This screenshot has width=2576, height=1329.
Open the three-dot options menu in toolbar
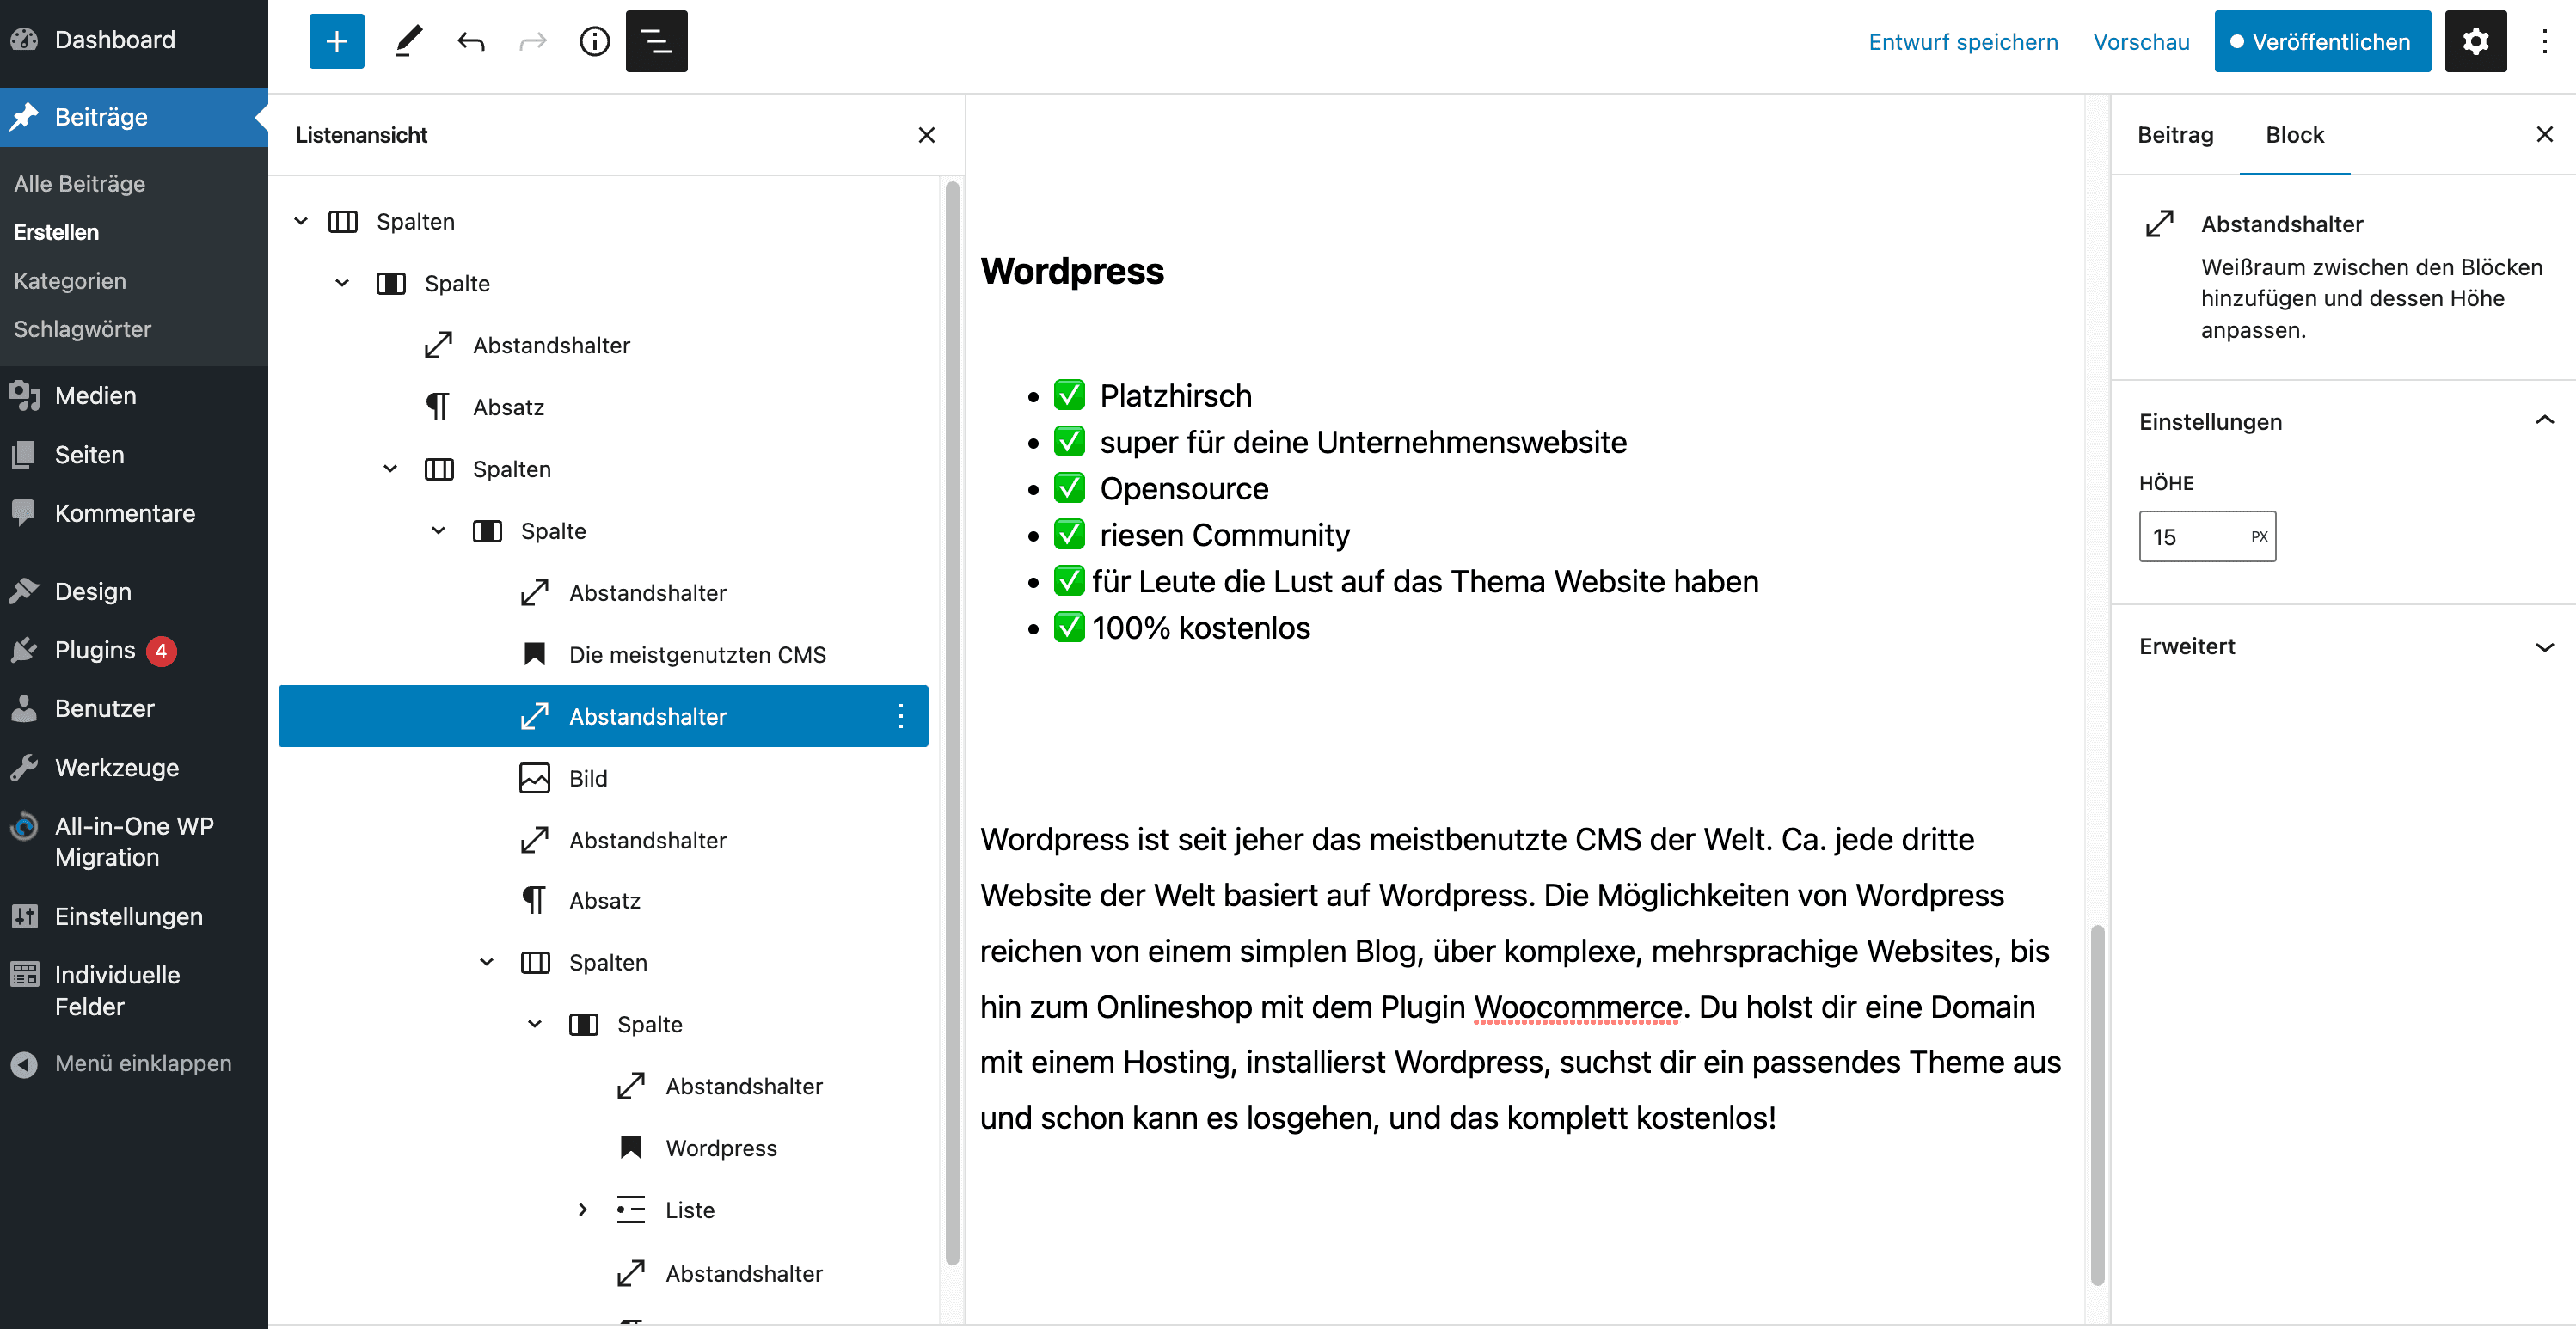coord(2544,41)
